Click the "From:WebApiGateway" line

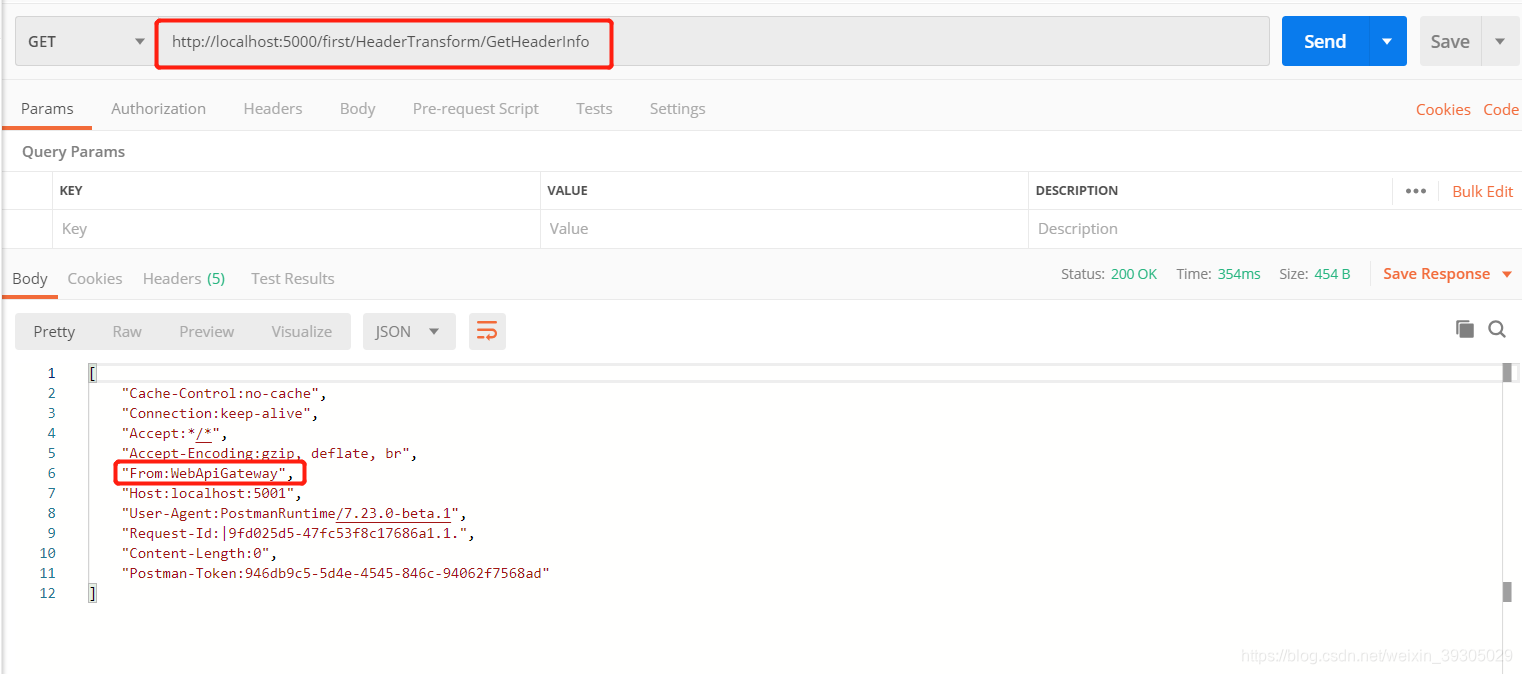[208, 473]
